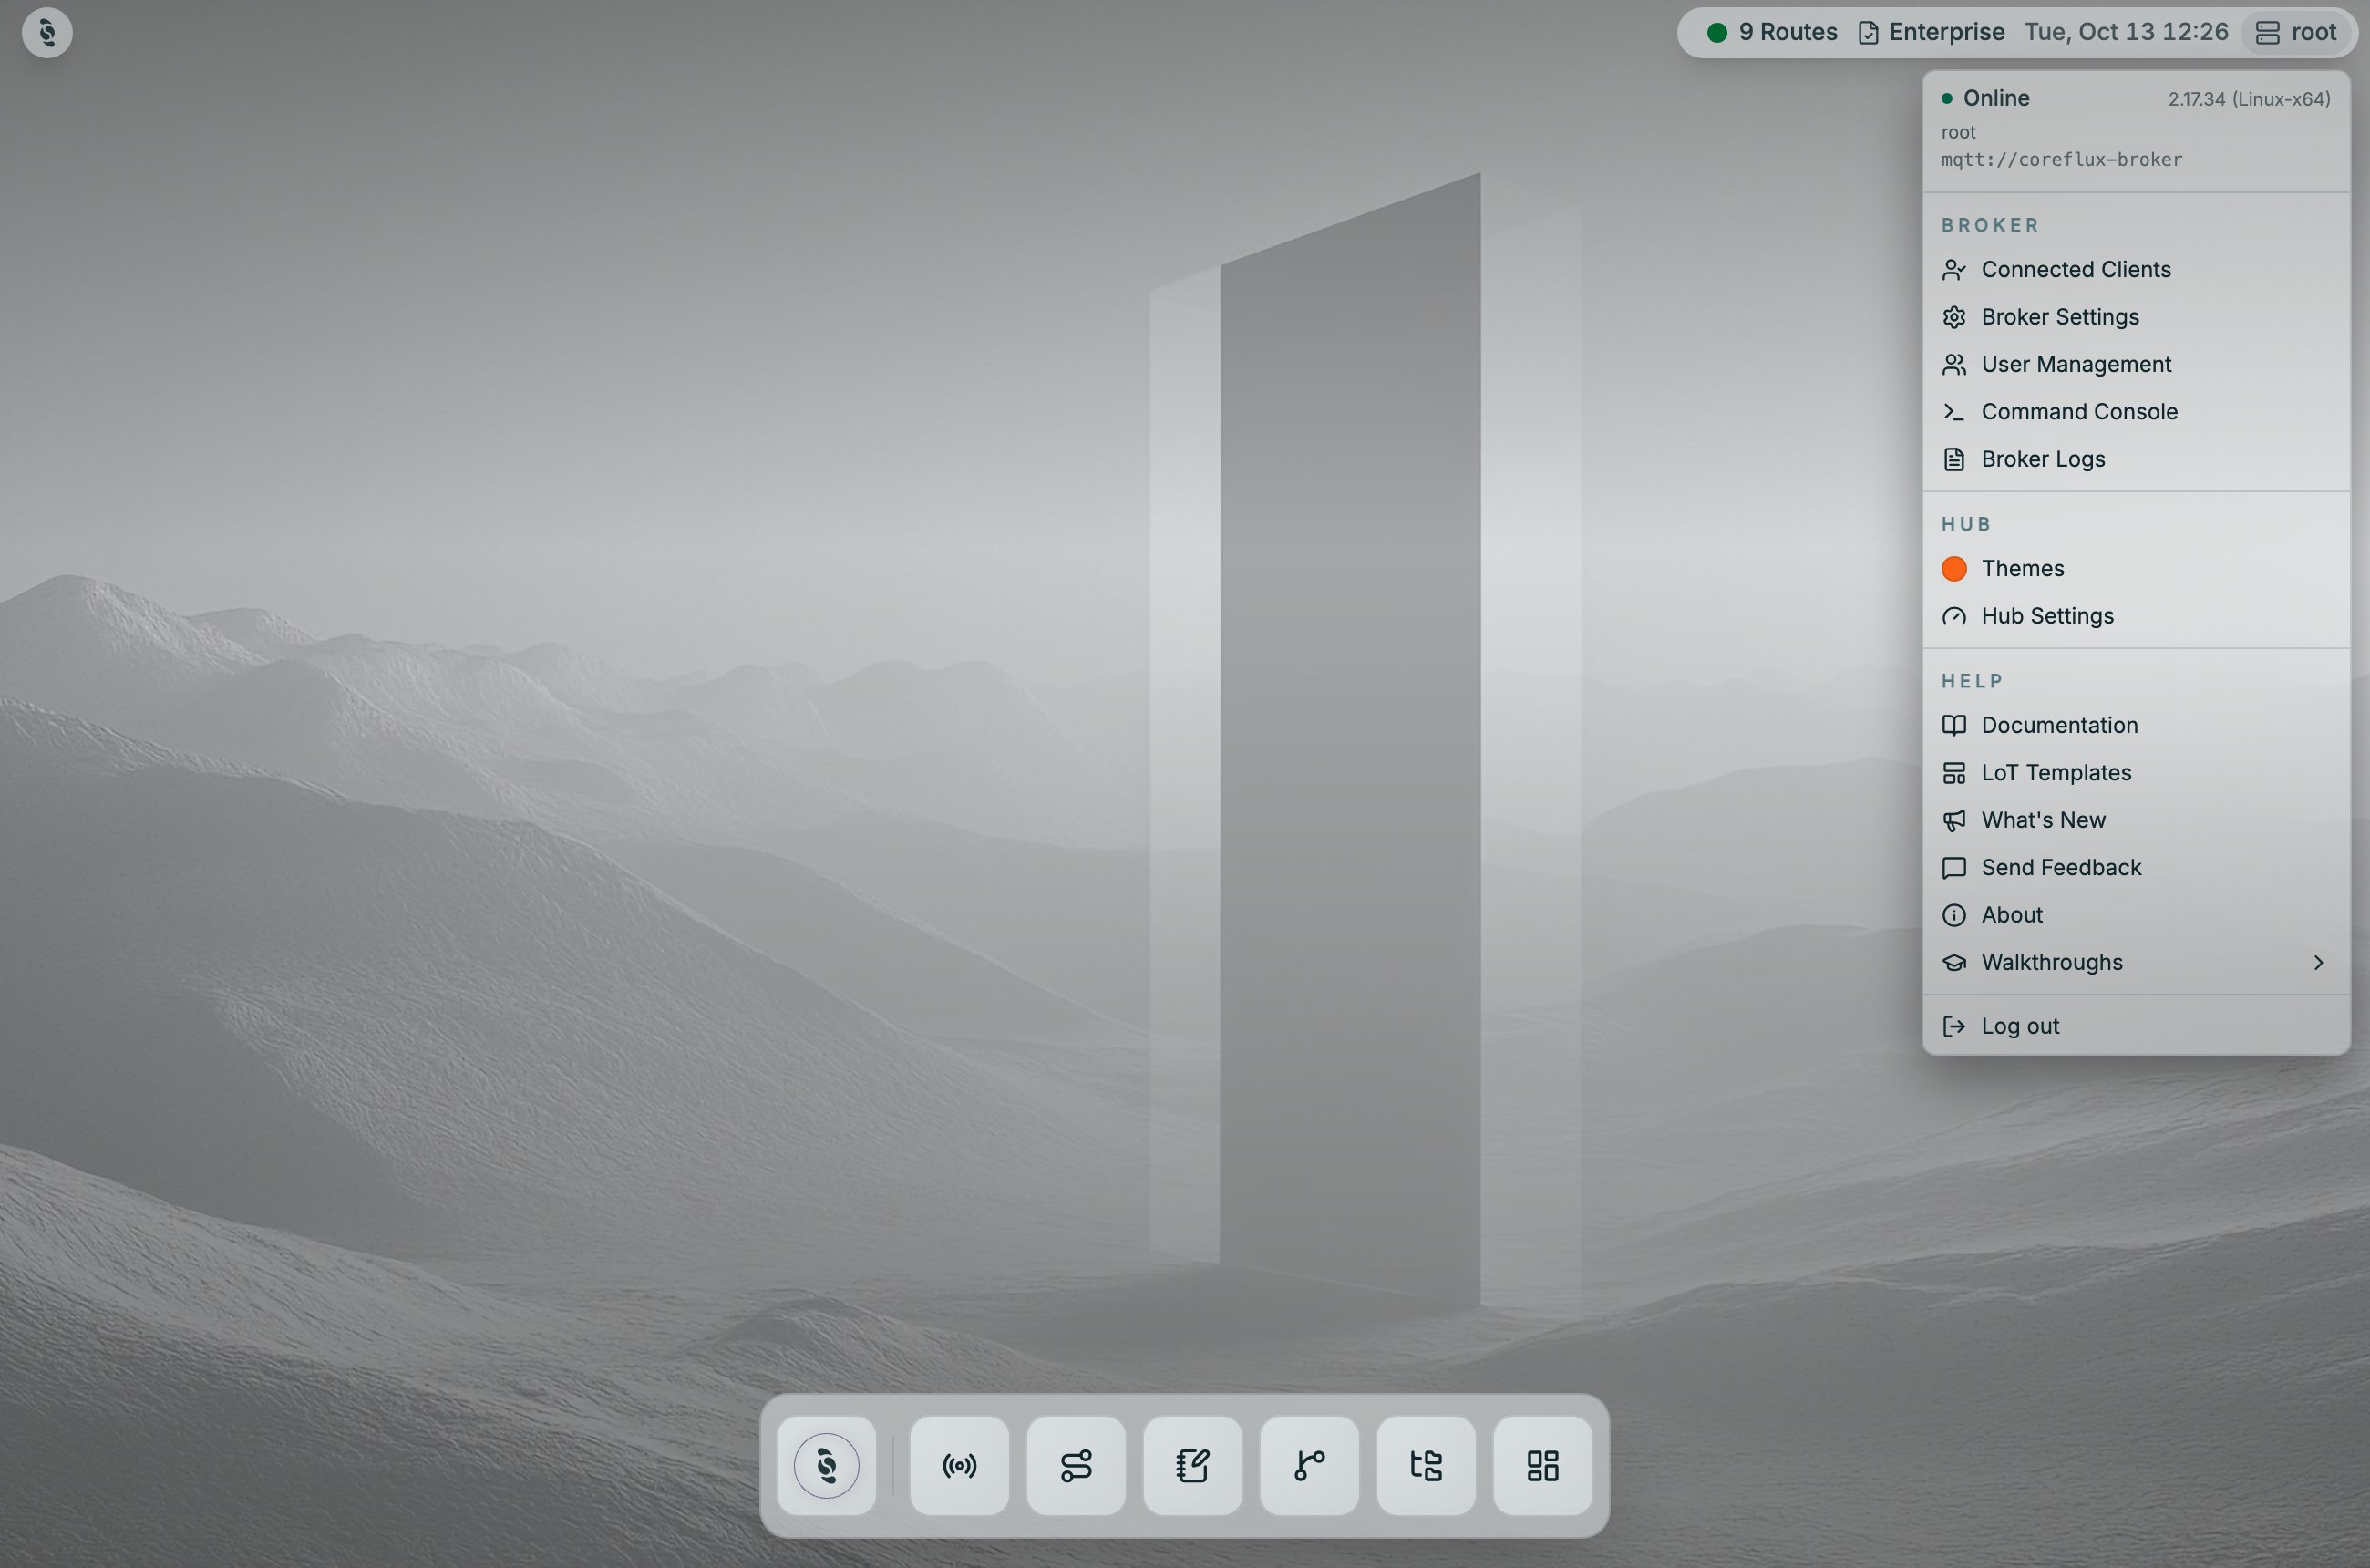
Task: Click the 9 Routes status text
Action: click(x=1788, y=33)
